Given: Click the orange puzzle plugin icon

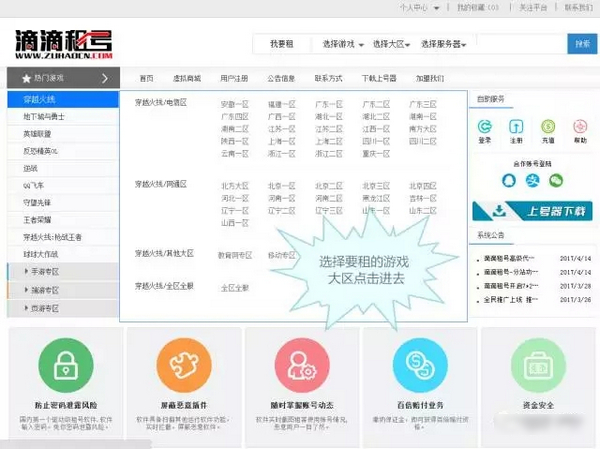Looking at the screenshot, I should [x=184, y=366].
